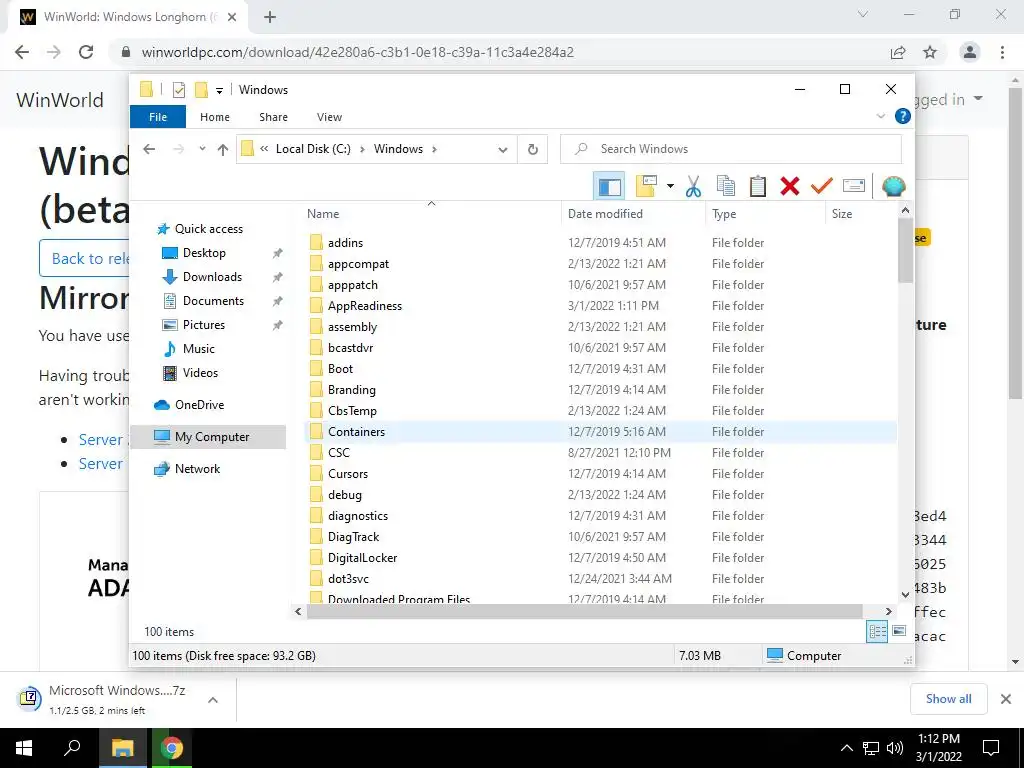Image resolution: width=1024 pixels, height=768 pixels.
Task: Open the Home ribbon tab
Action: (x=215, y=117)
